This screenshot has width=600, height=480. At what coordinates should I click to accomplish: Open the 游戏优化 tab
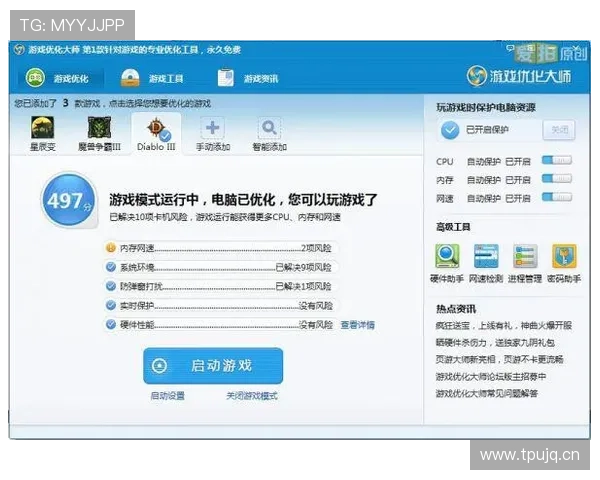(60, 78)
